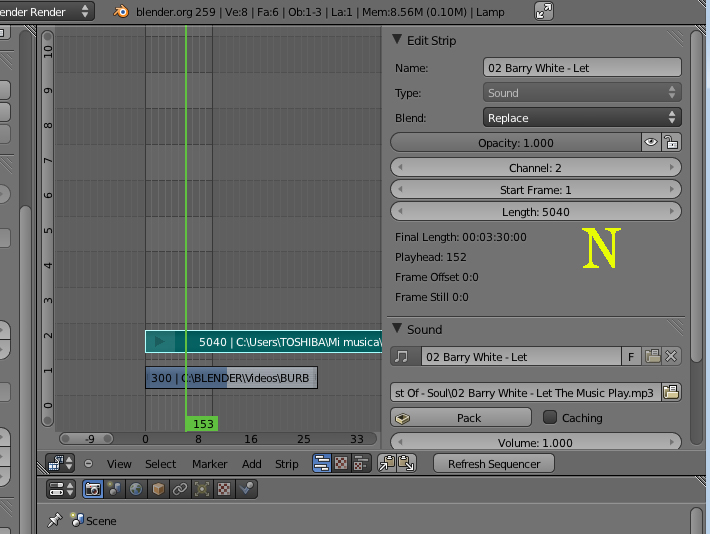Click the sequencer vertical channel scrollbar

pos(48,228)
